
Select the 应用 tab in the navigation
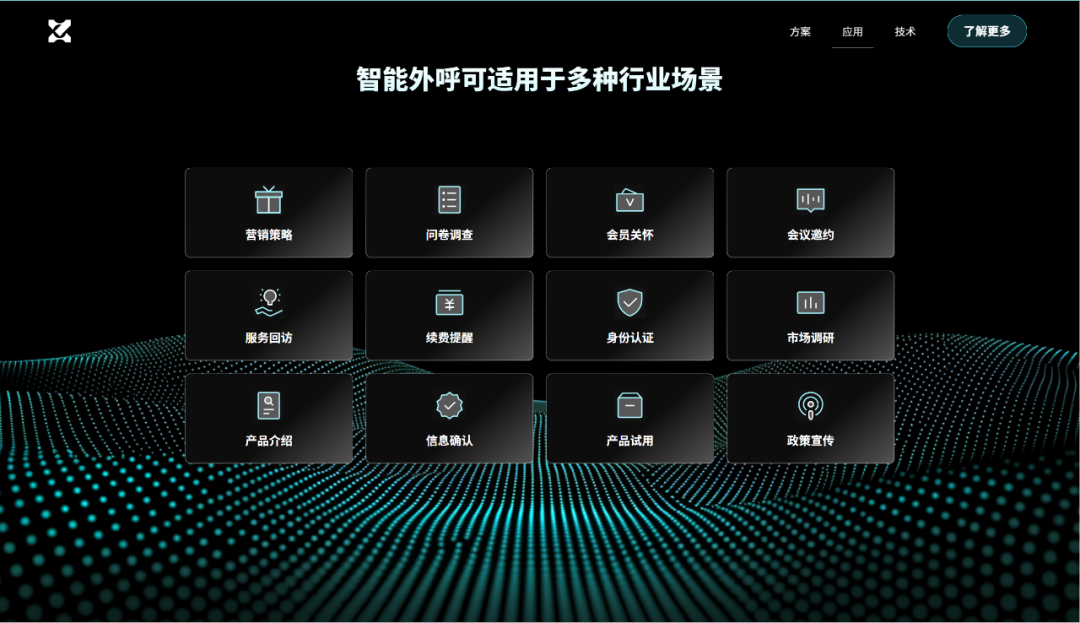pos(853,31)
